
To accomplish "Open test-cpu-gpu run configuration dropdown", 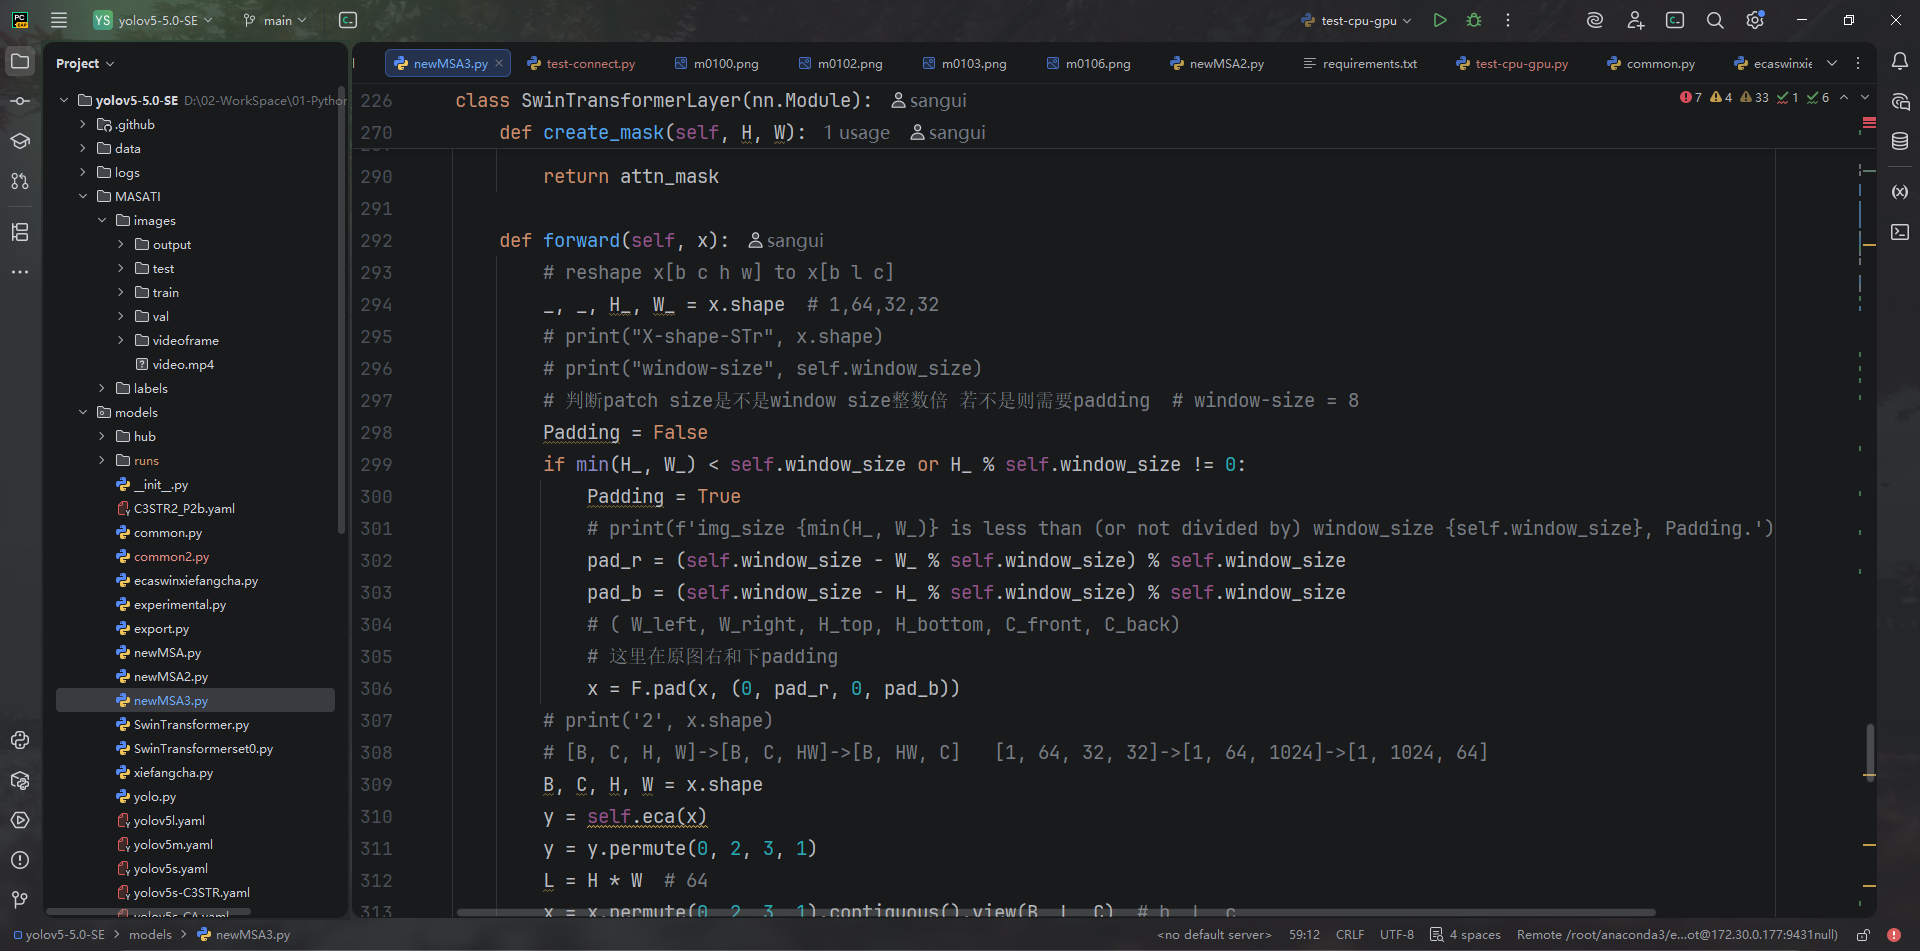I will (1358, 20).
